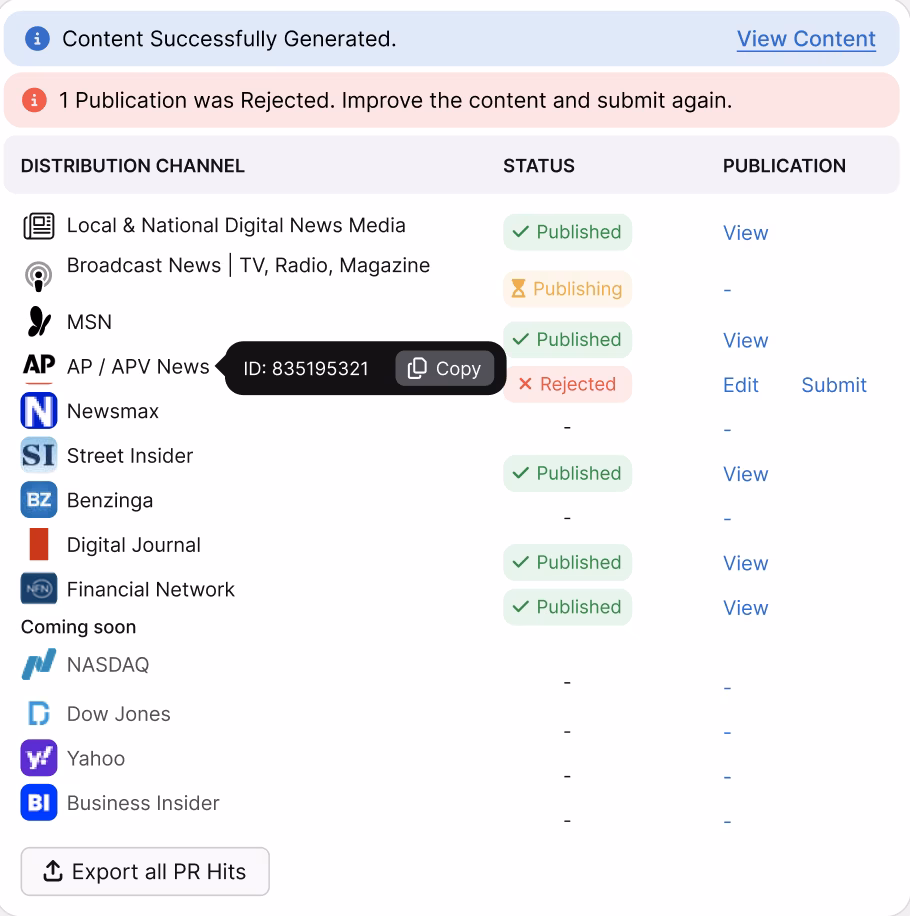View the Street Insider publication
Screen dimensions: 910x916
[x=745, y=474]
